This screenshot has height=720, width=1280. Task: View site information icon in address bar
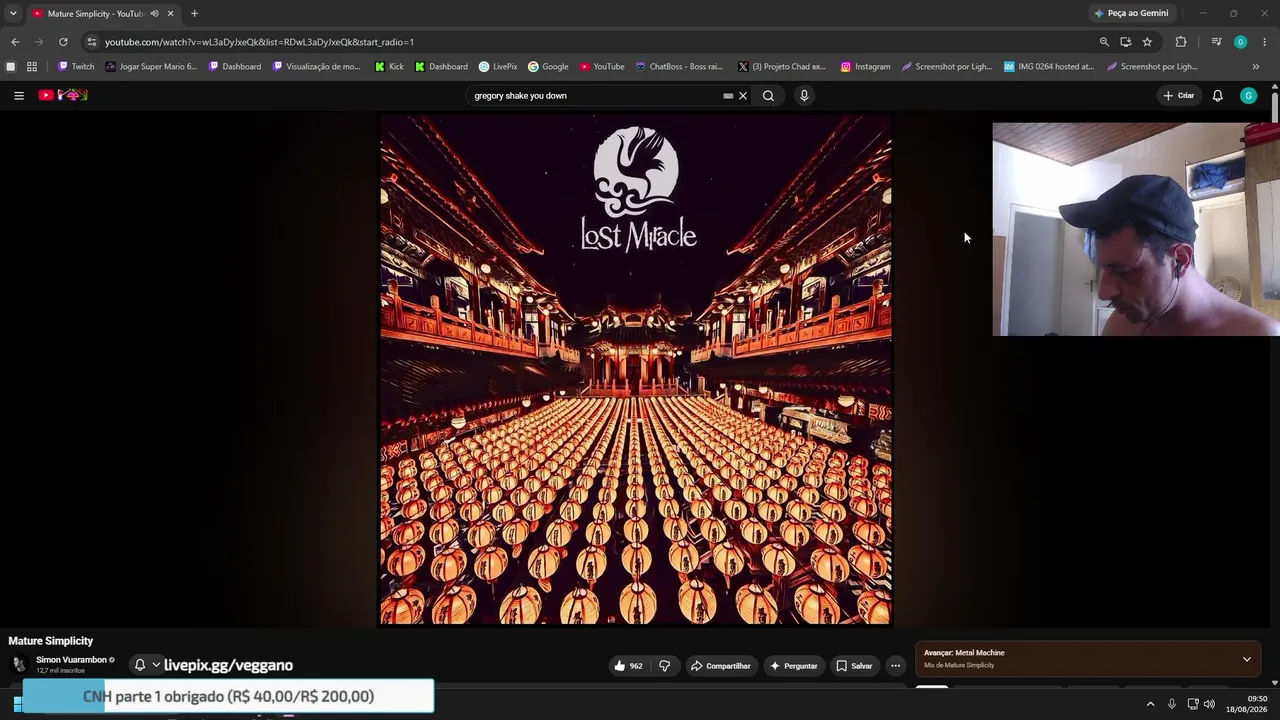(91, 42)
